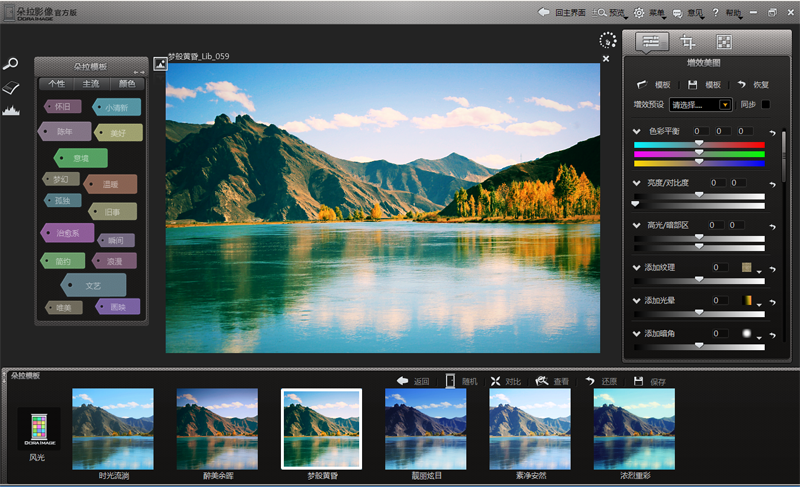800x487 pixels.
Task: Click the eraser-shaped icon in left sidebar
Action: [x=11, y=88]
